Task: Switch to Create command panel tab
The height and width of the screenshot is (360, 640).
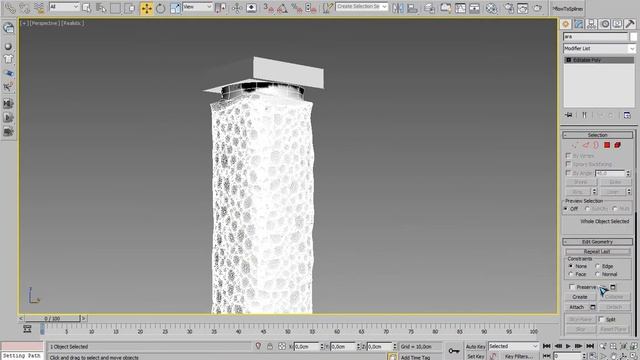Action: (565, 24)
